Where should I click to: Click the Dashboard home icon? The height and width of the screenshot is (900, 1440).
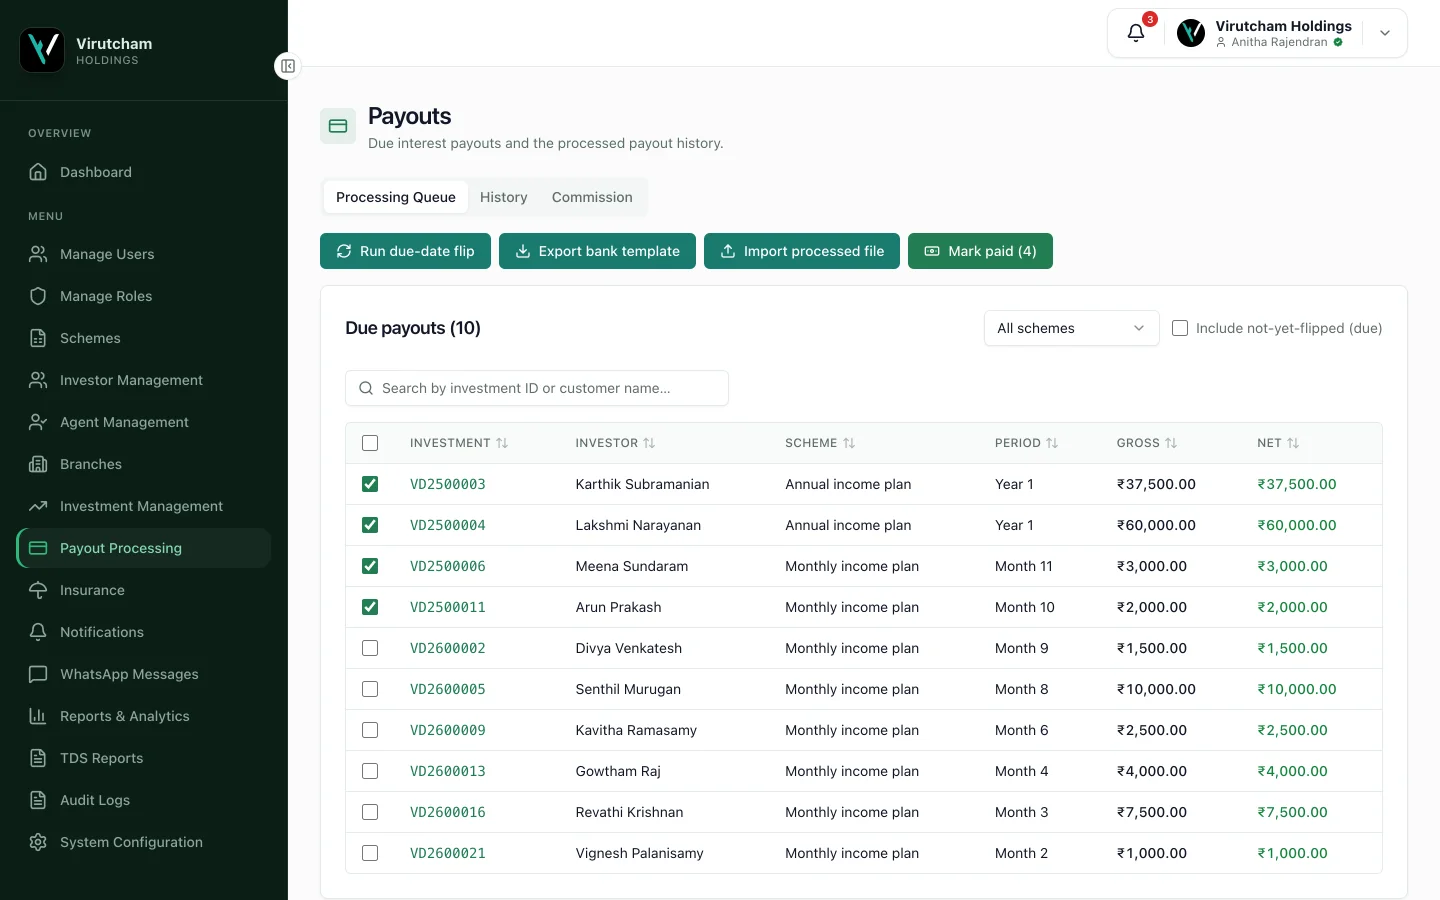pyautogui.click(x=38, y=172)
